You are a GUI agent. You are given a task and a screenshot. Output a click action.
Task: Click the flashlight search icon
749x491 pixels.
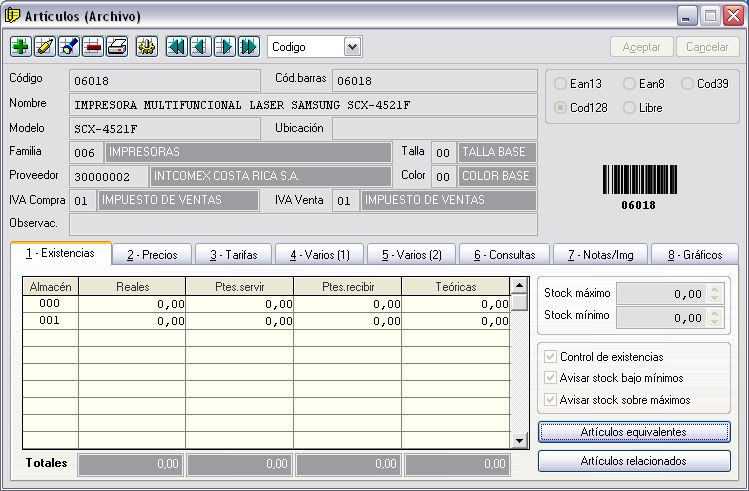click(69, 47)
